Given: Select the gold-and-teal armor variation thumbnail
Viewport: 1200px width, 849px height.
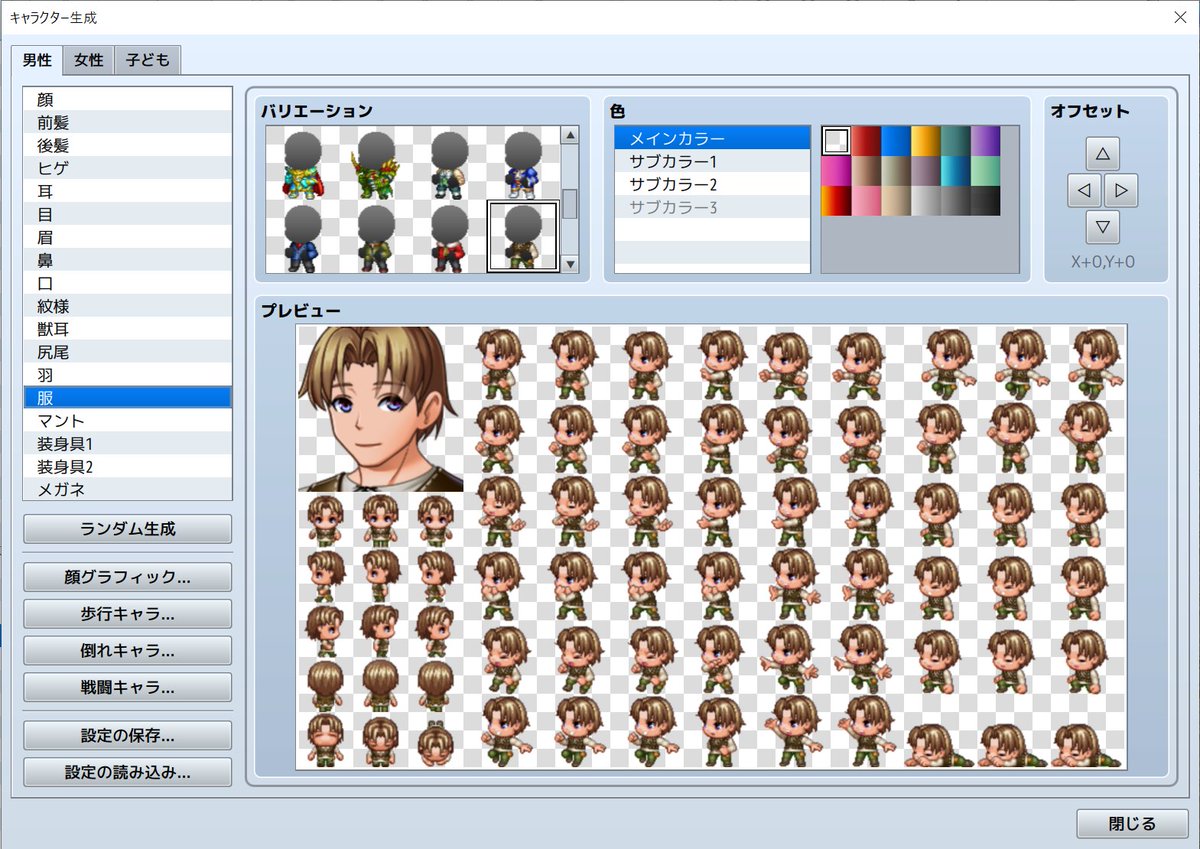Looking at the screenshot, I should [302, 164].
